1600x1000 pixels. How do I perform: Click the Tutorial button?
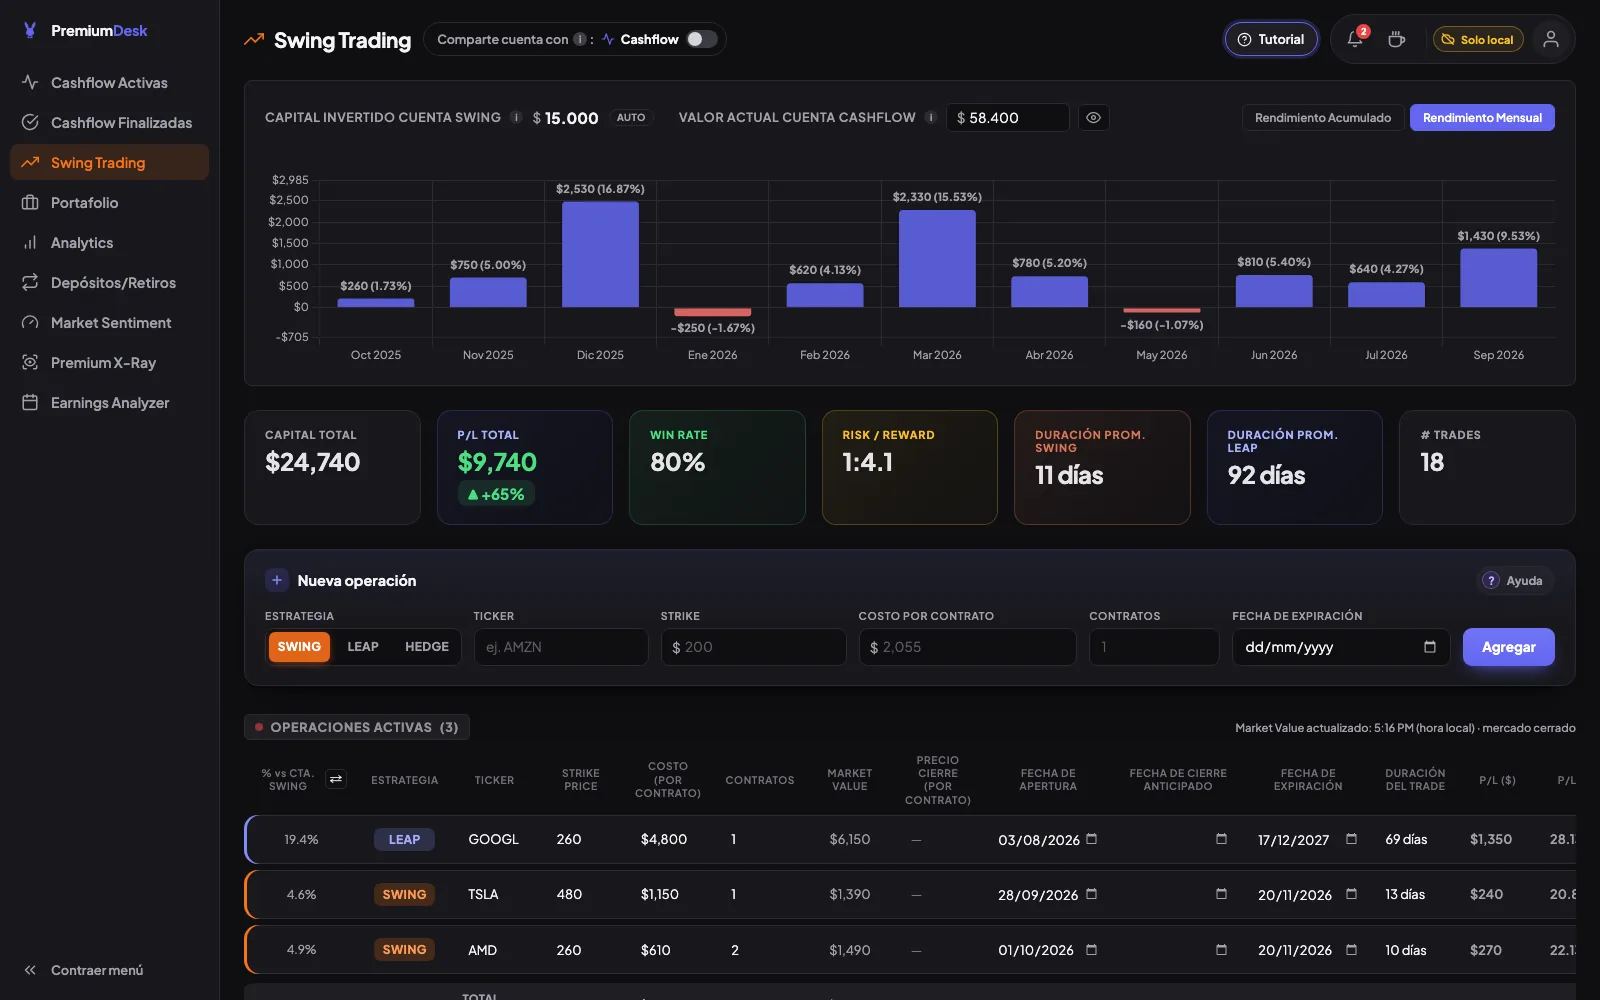(1271, 39)
